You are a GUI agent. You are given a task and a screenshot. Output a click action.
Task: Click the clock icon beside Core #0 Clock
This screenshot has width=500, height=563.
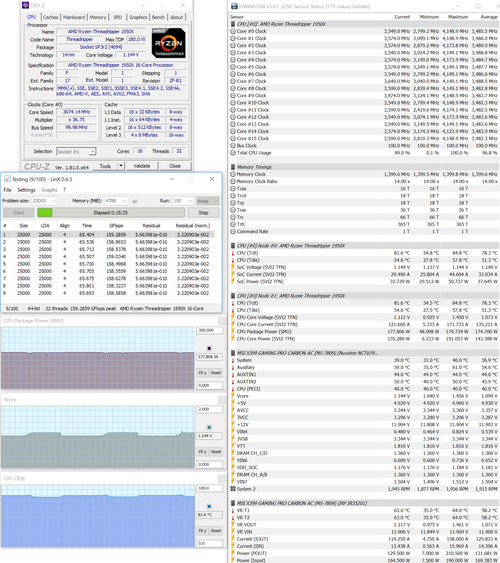point(233,31)
